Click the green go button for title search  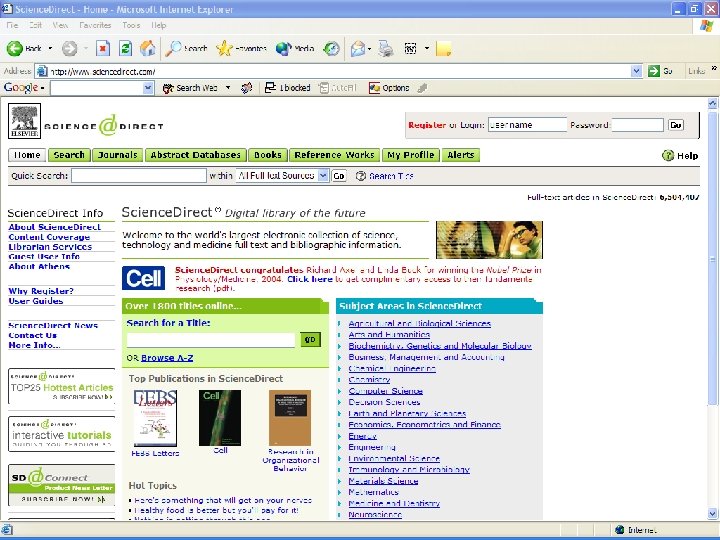click(x=310, y=340)
